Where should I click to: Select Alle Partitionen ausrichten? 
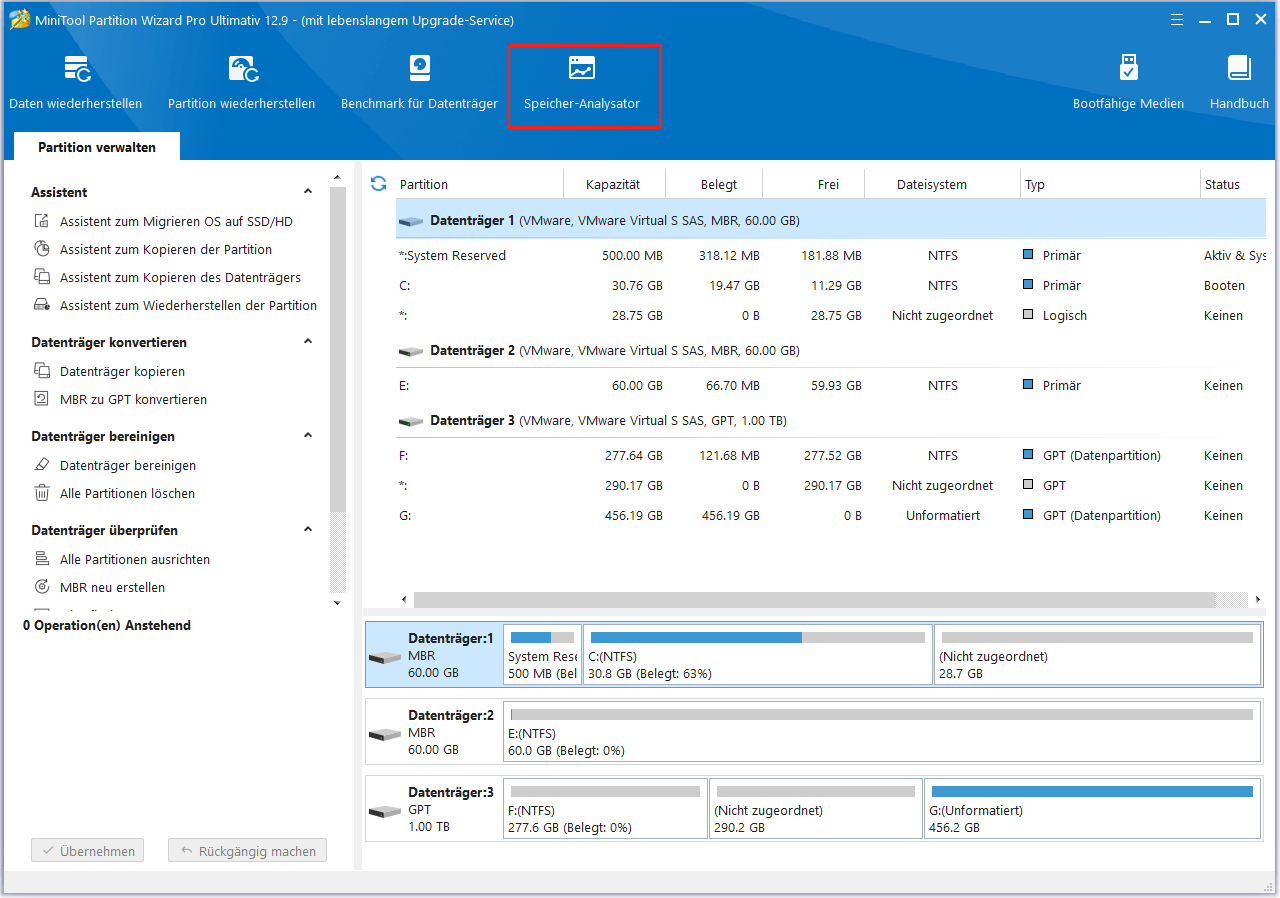pos(135,560)
